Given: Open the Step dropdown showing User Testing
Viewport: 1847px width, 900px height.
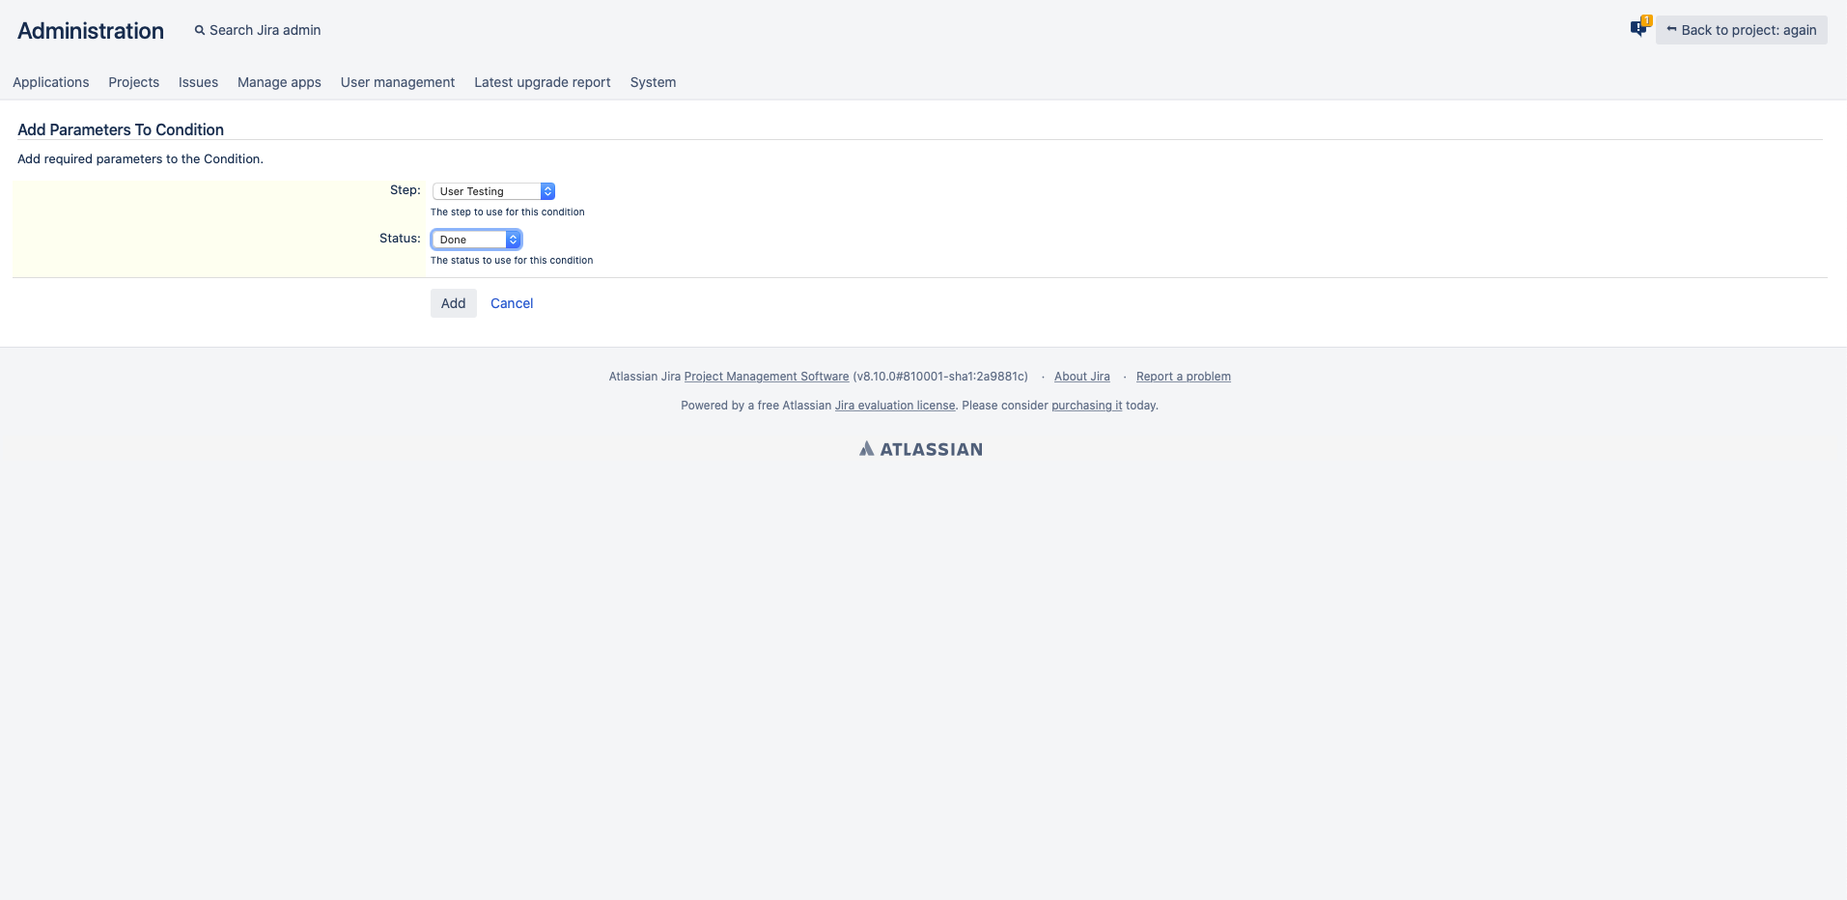Looking at the screenshot, I should (x=493, y=191).
